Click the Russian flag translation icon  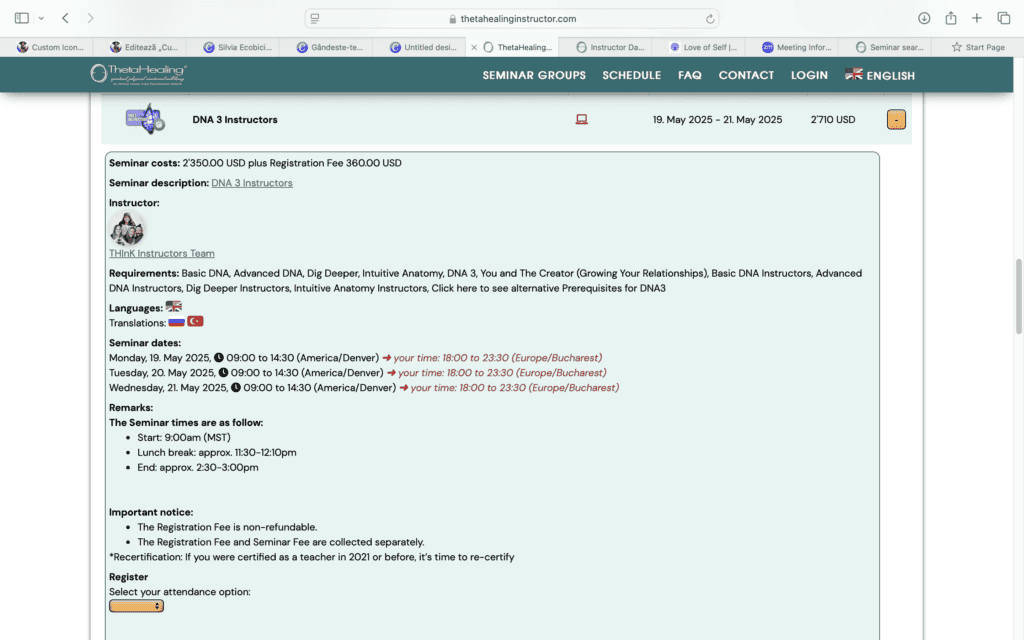[176, 321]
